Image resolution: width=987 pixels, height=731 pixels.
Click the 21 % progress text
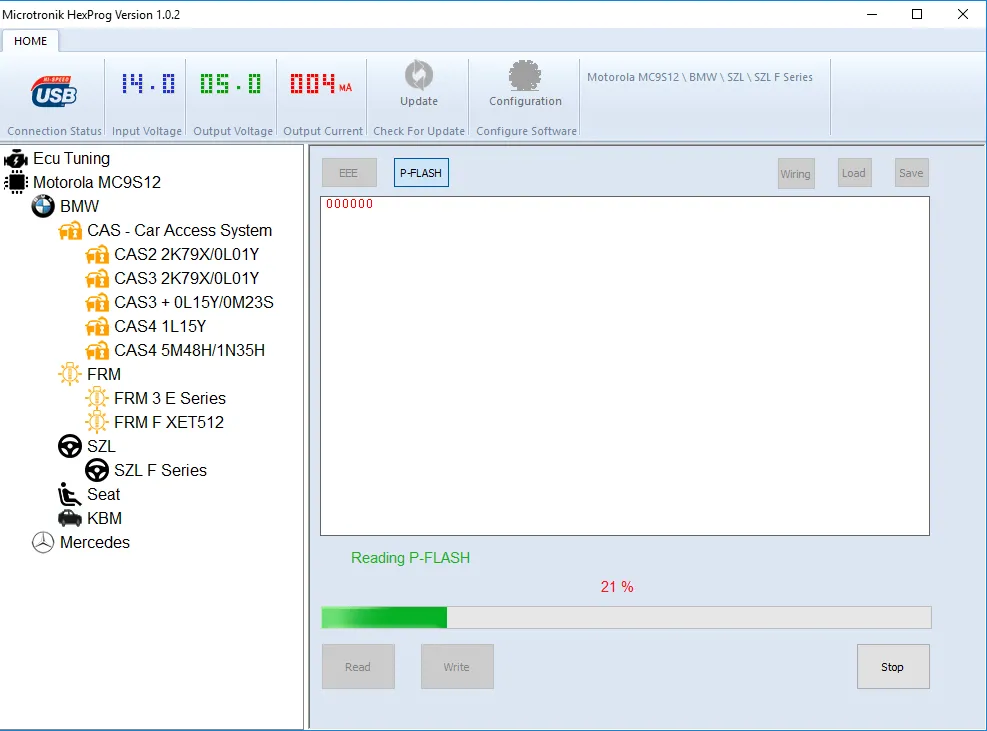pyautogui.click(x=617, y=587)
